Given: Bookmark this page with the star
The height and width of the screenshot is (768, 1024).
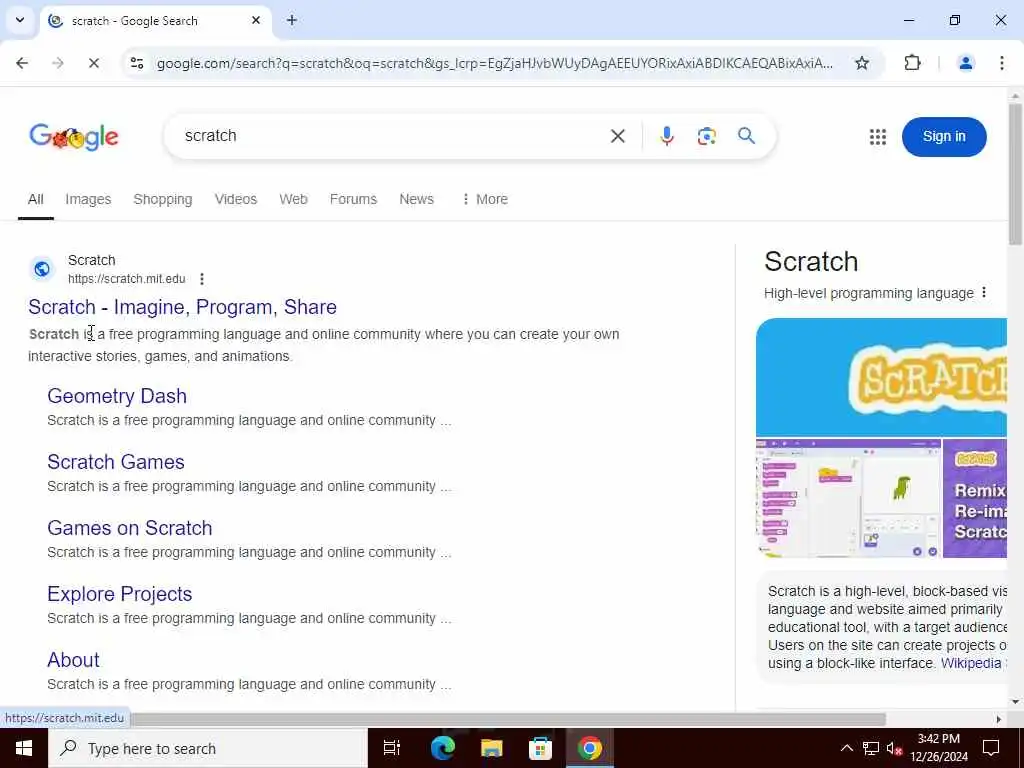Looking at the screenshot, I should click(x=862, y=63).
